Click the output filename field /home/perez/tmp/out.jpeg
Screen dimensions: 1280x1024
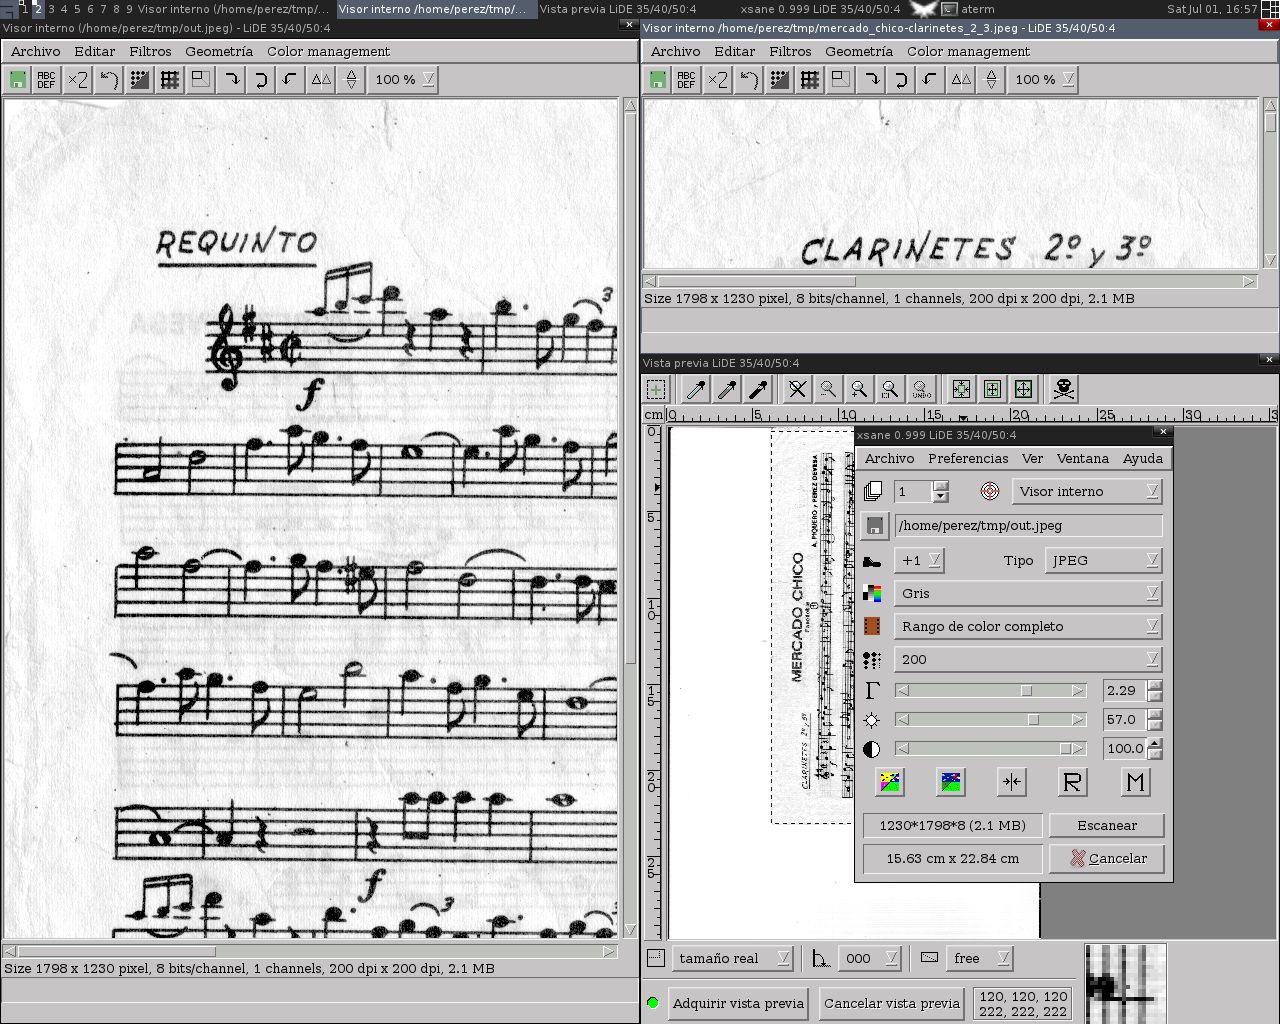pyautogui.click(x=1028, y=526)
